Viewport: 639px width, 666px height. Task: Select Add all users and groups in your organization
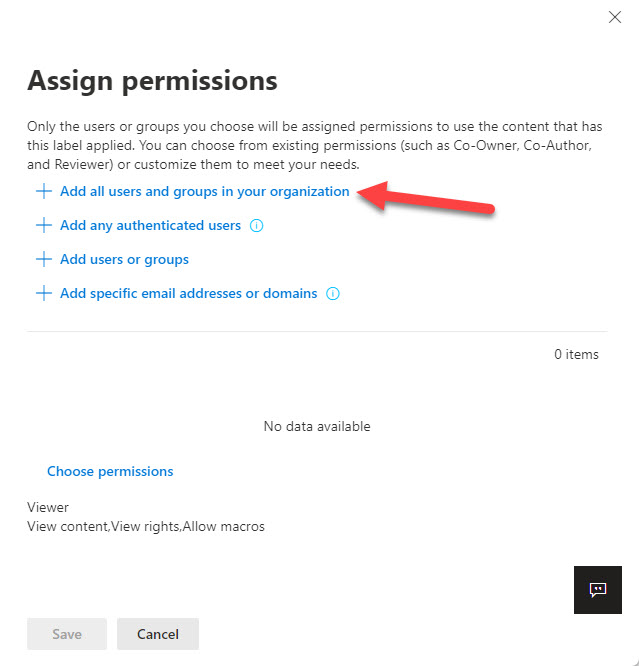[x=204, y=191]
